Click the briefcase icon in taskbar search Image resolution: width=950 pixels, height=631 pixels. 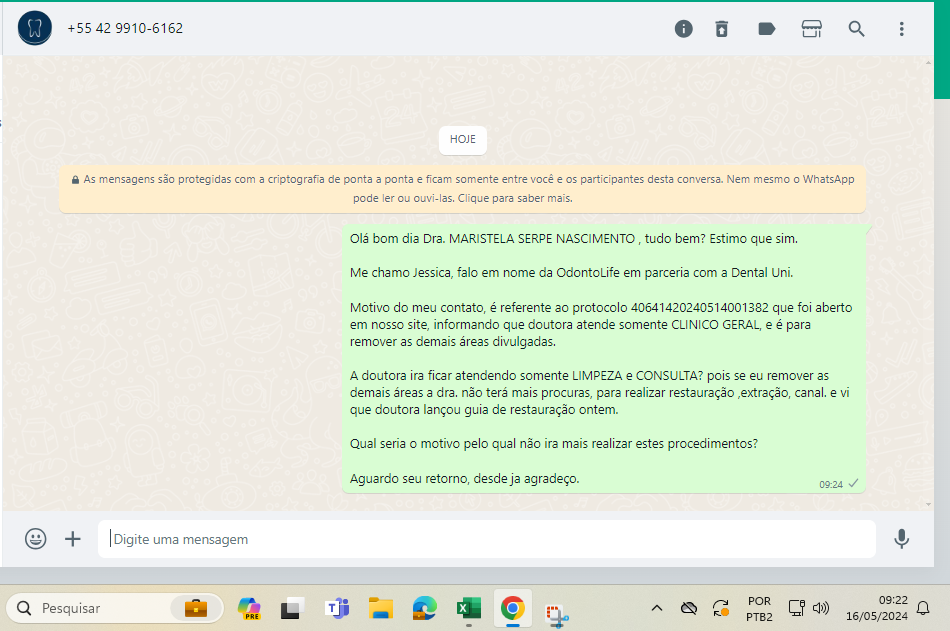pos(196,608)
